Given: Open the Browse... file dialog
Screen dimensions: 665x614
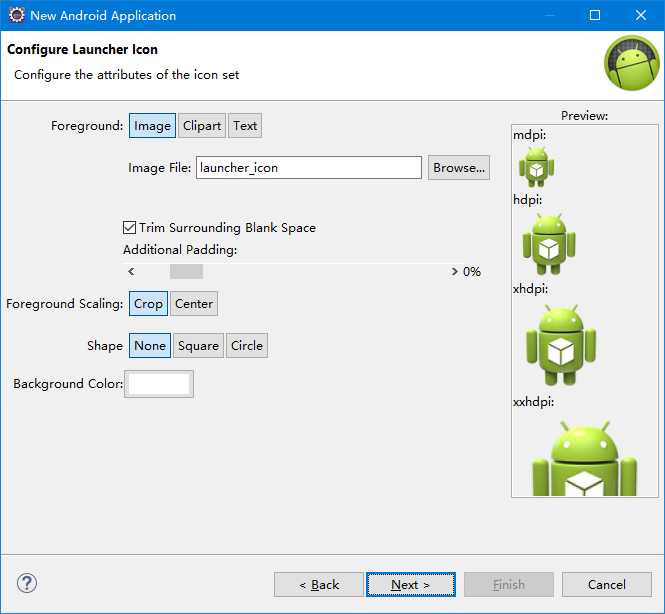Looking at the screenshot, I should pos(459,168).
